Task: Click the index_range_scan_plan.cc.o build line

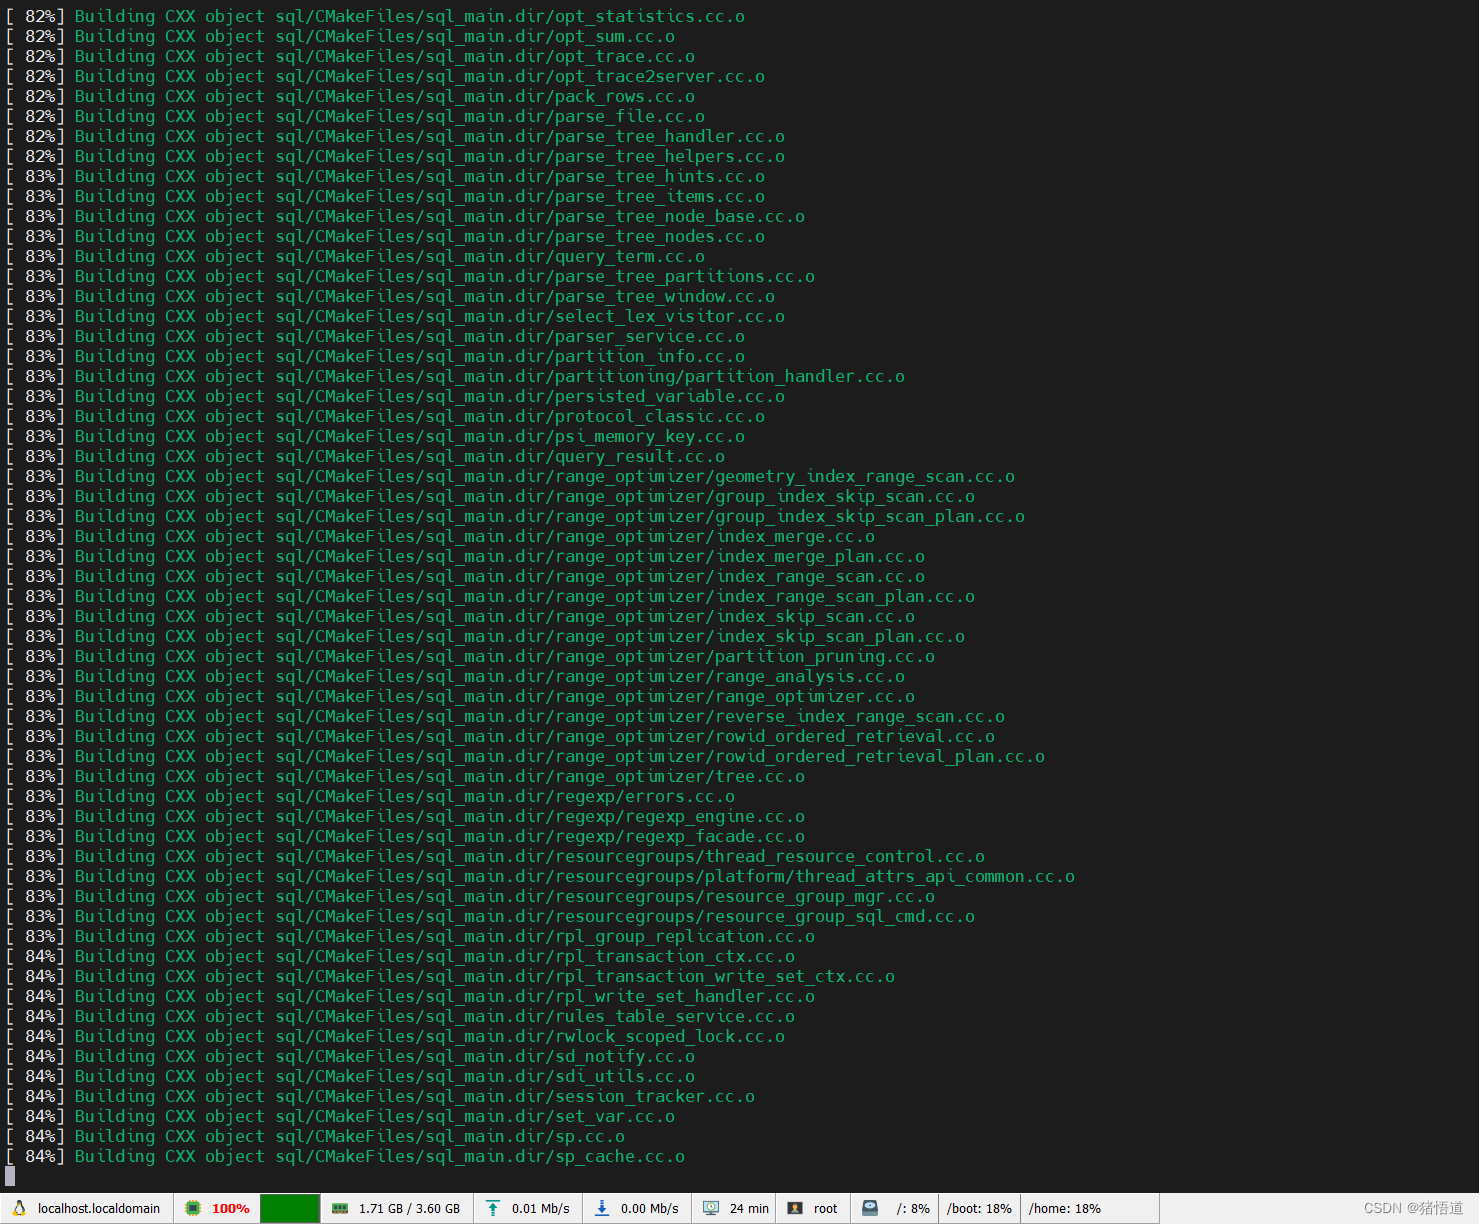Action: (490, 596)
